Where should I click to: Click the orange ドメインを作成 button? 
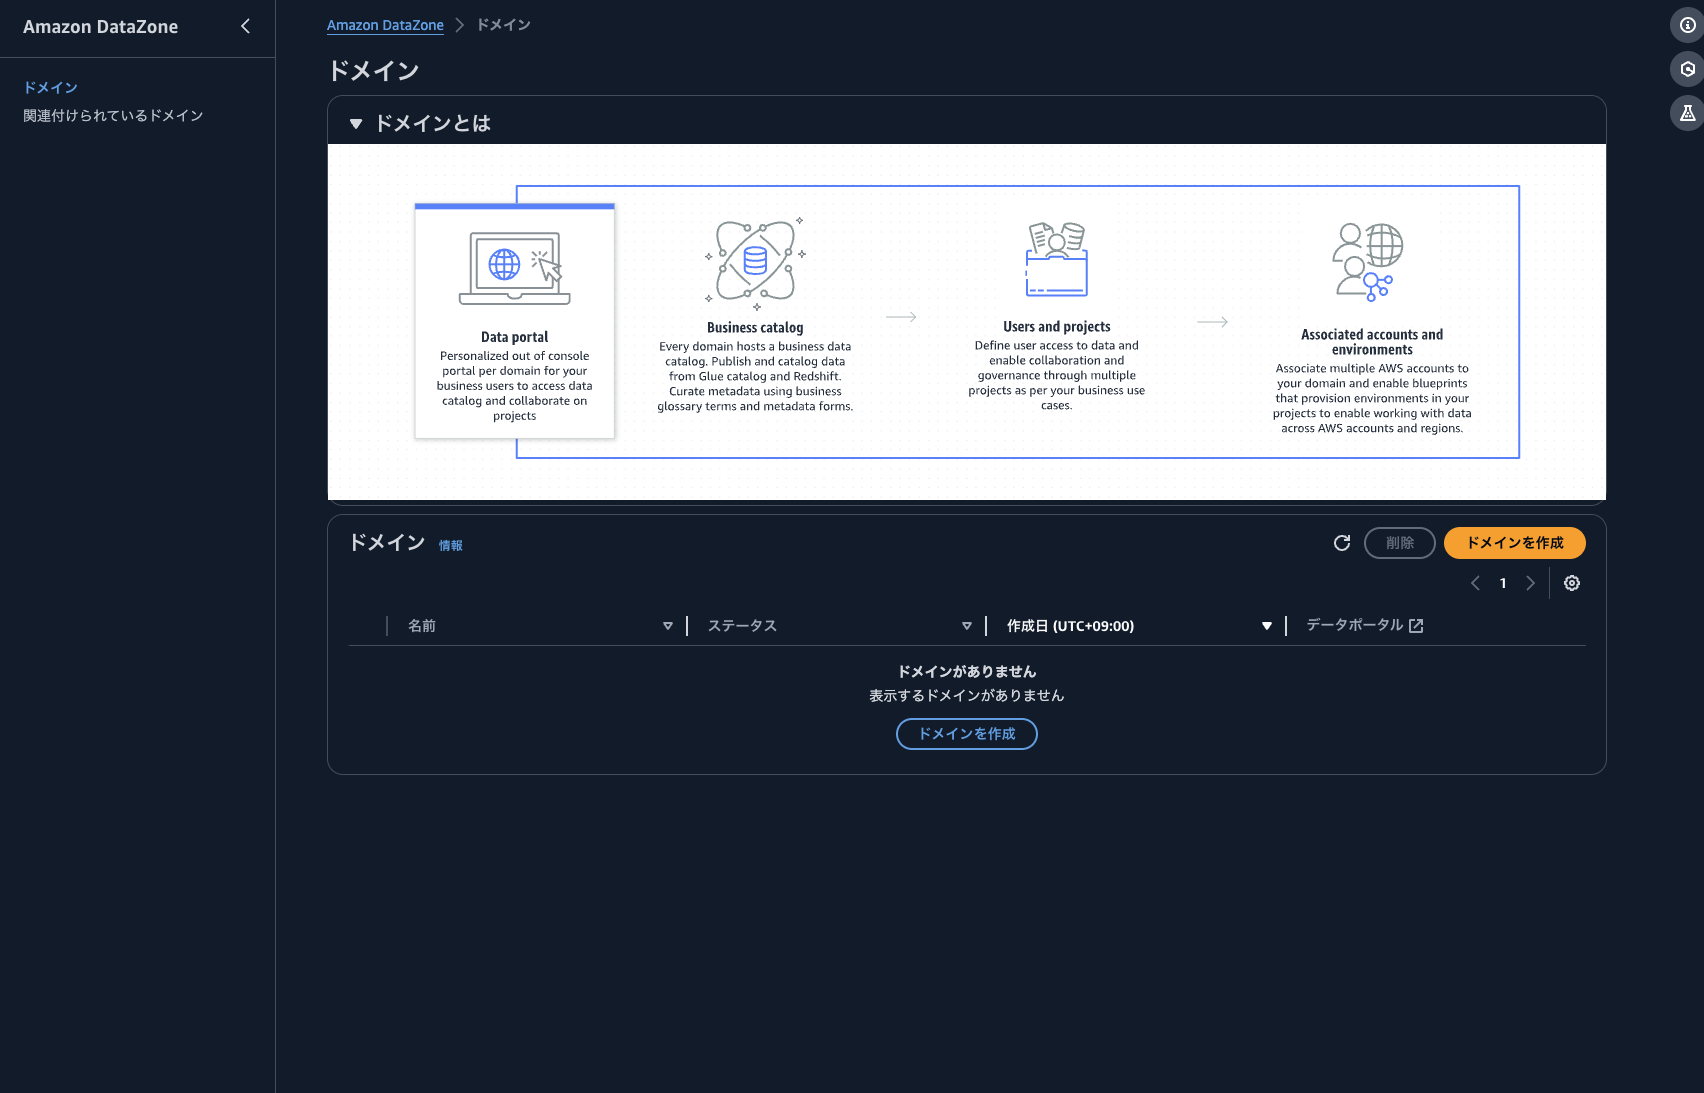1514,542
